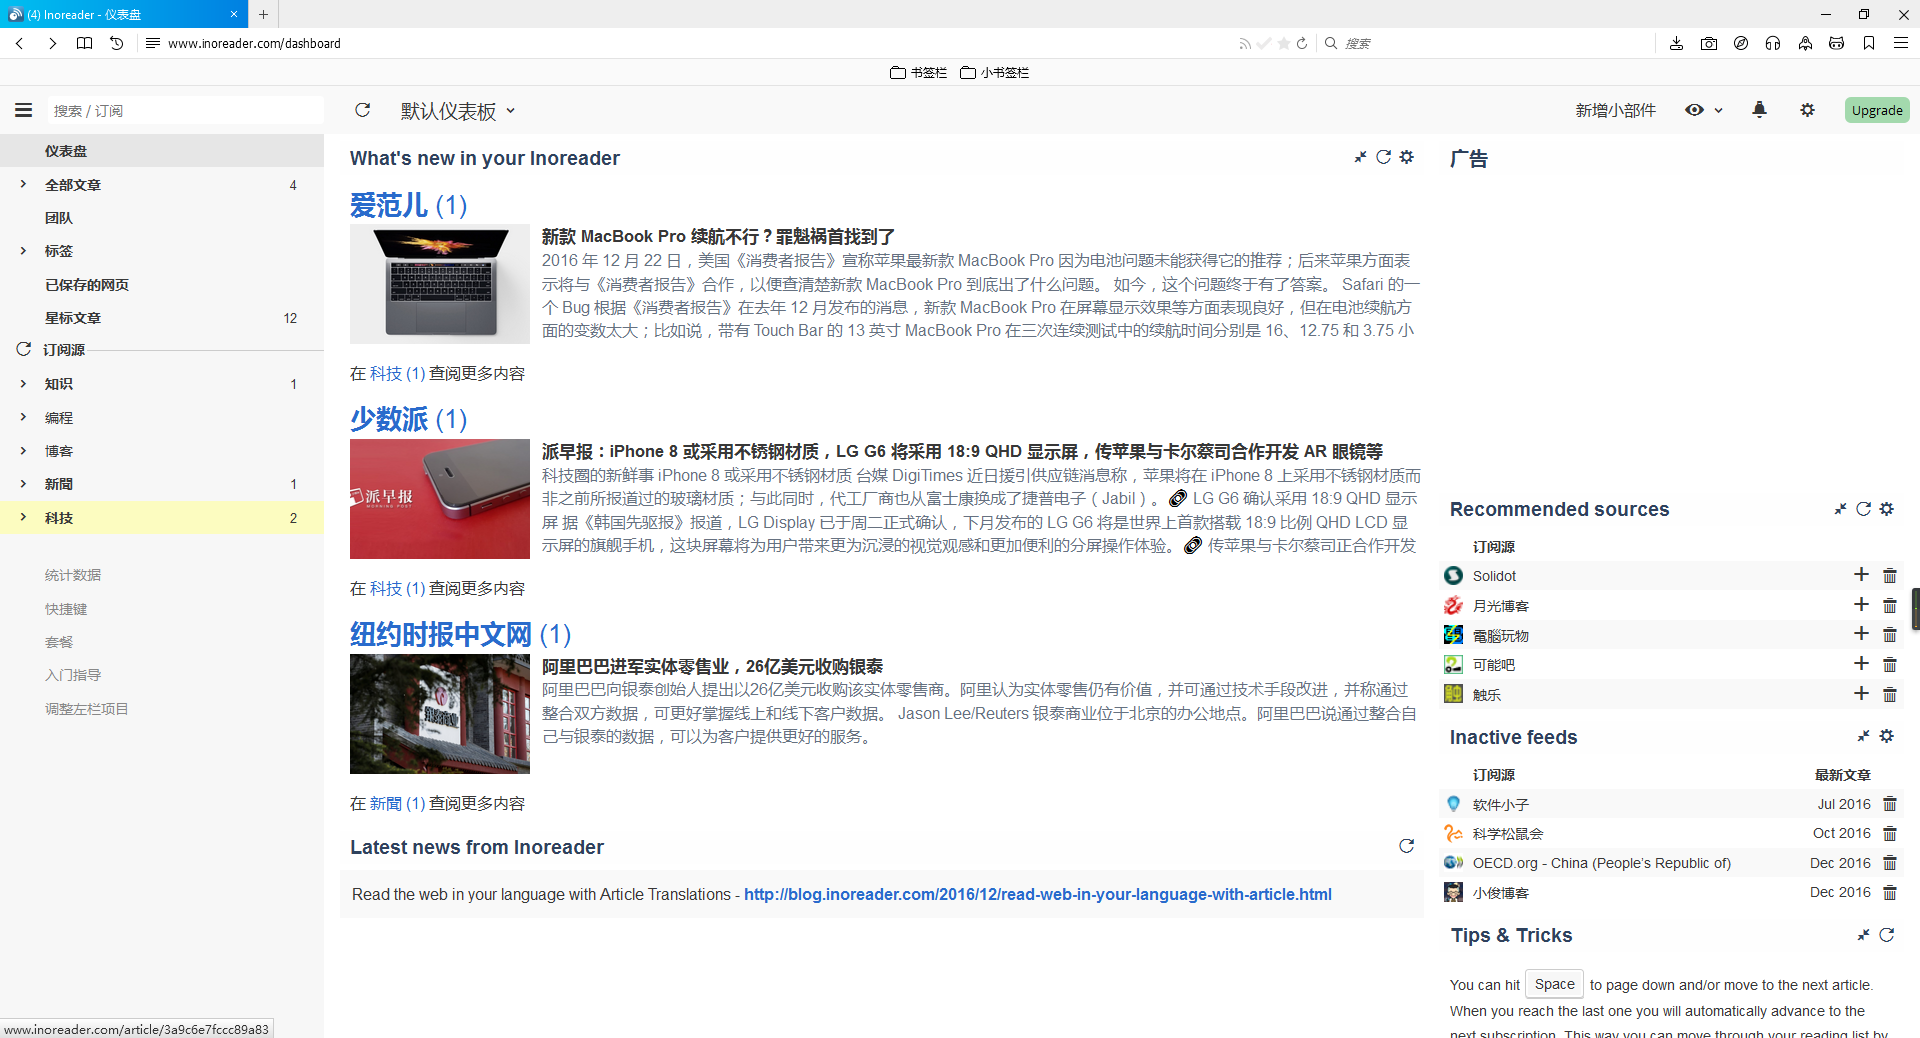The height and width of the screenshot is (1038, 1920).
Task: Open the 阿里巴巴 article title
Action: (712, 666)
